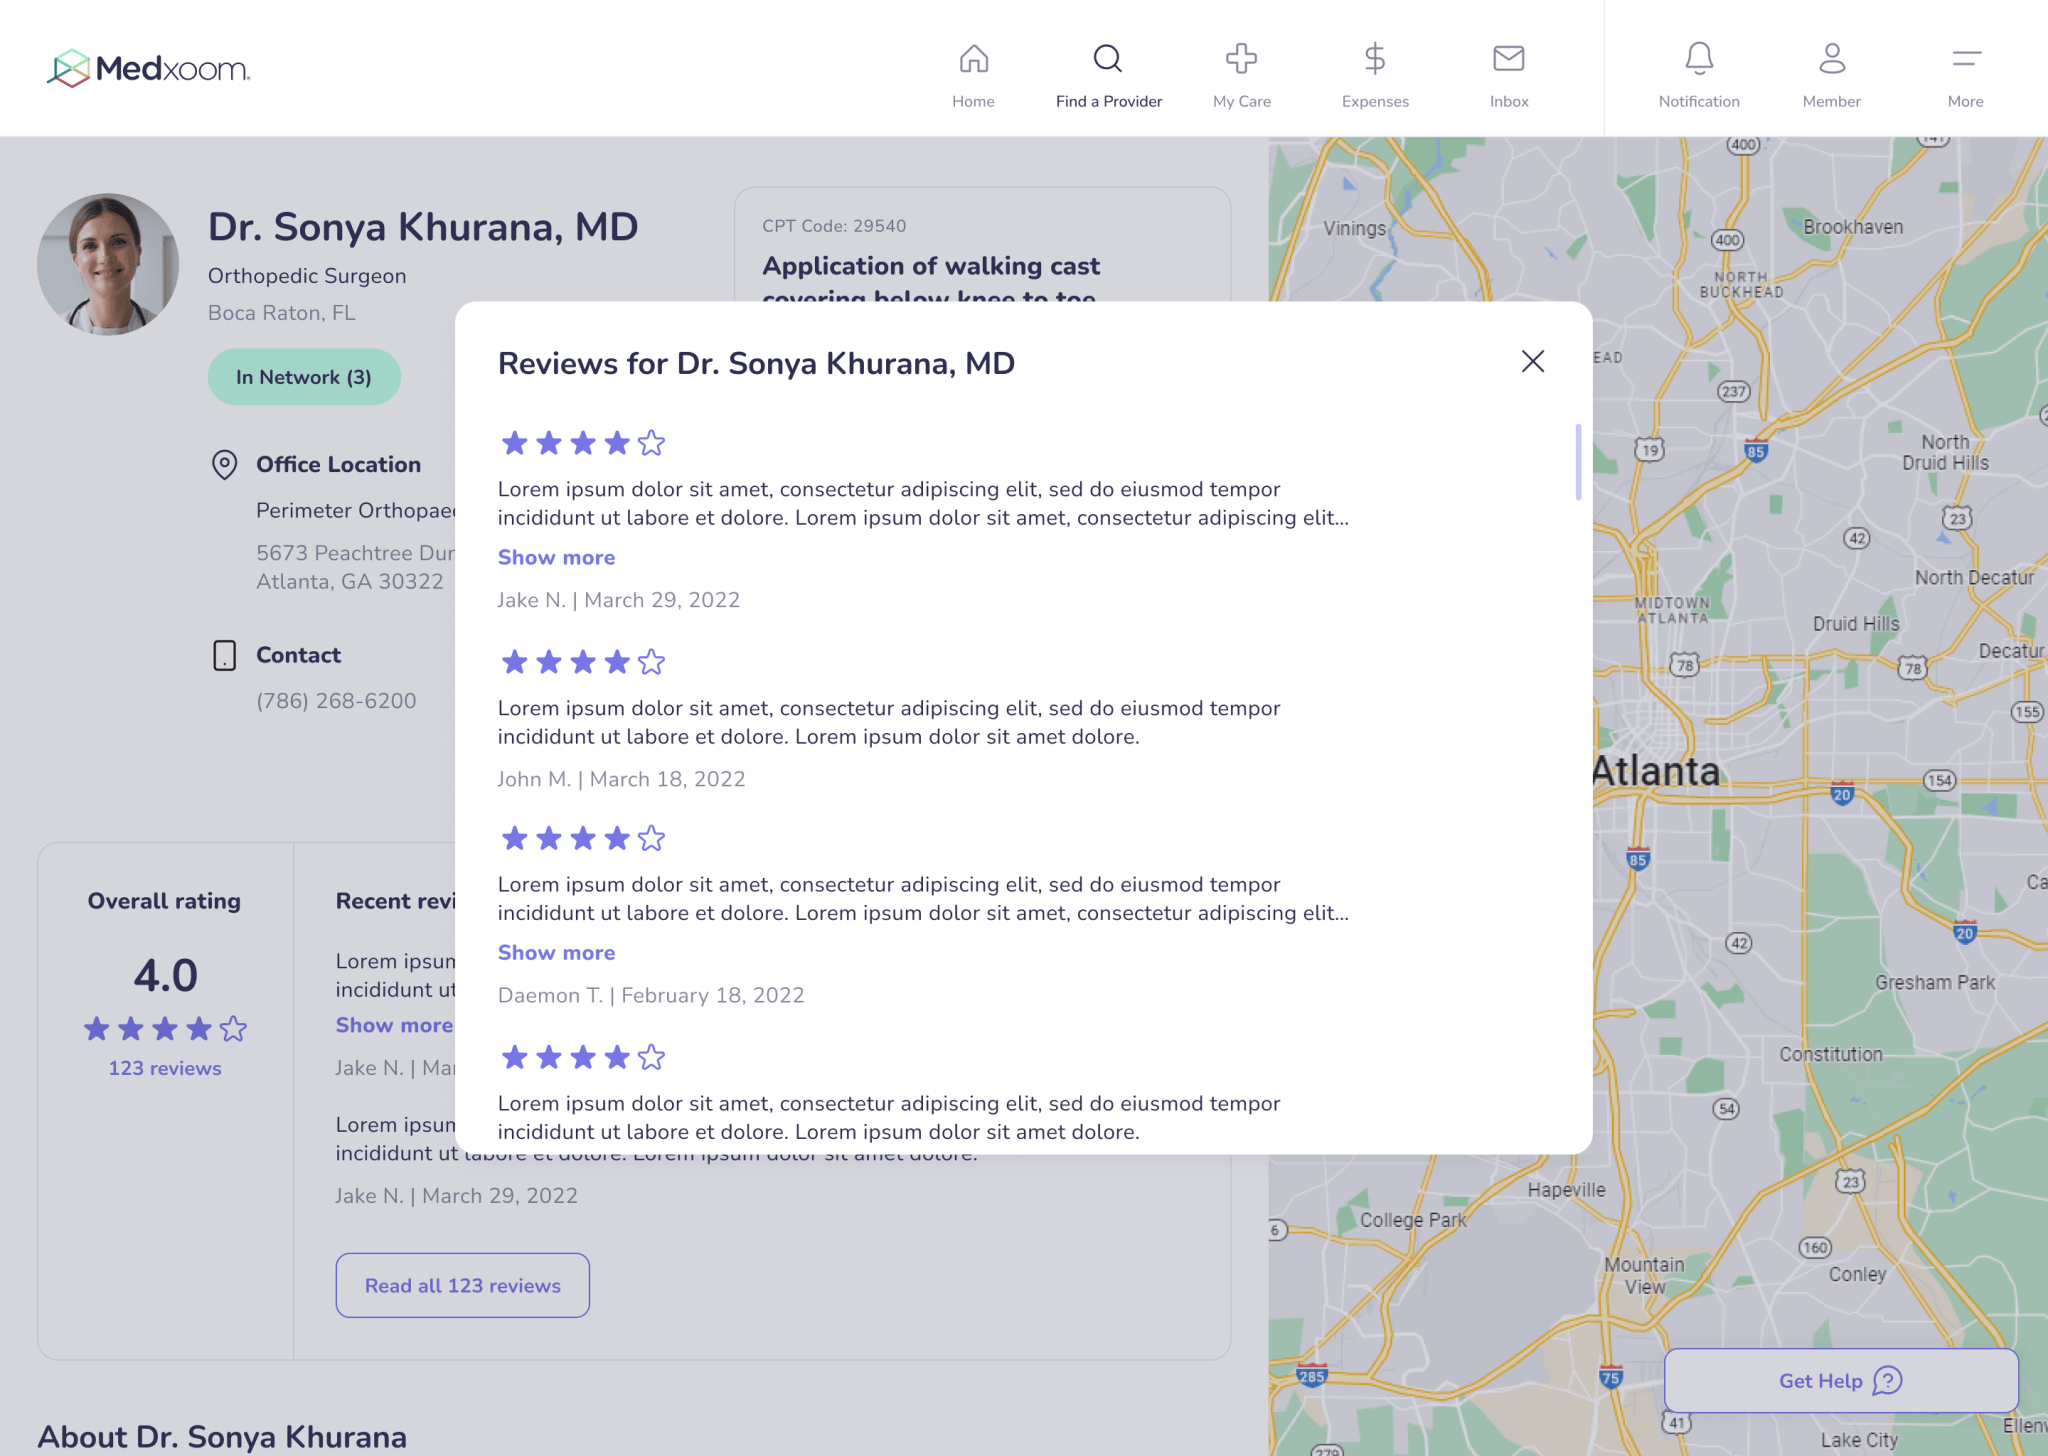Click Daemon T. | February 18, 2022 text
The image size is (2048, 1456).
(651, 995)
